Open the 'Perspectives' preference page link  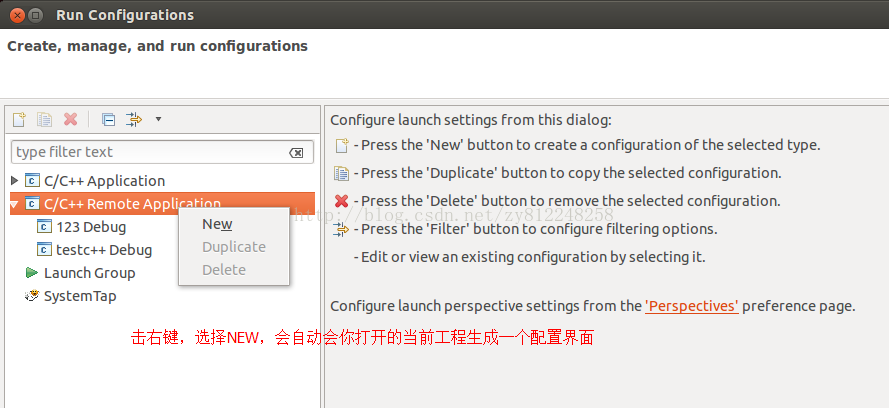692,306
